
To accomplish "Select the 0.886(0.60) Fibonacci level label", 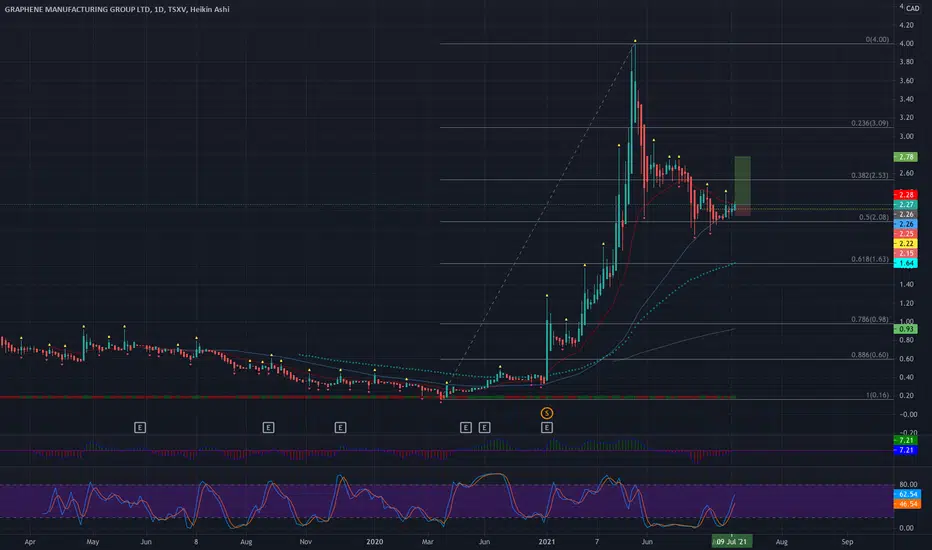I will click(870, 355).
